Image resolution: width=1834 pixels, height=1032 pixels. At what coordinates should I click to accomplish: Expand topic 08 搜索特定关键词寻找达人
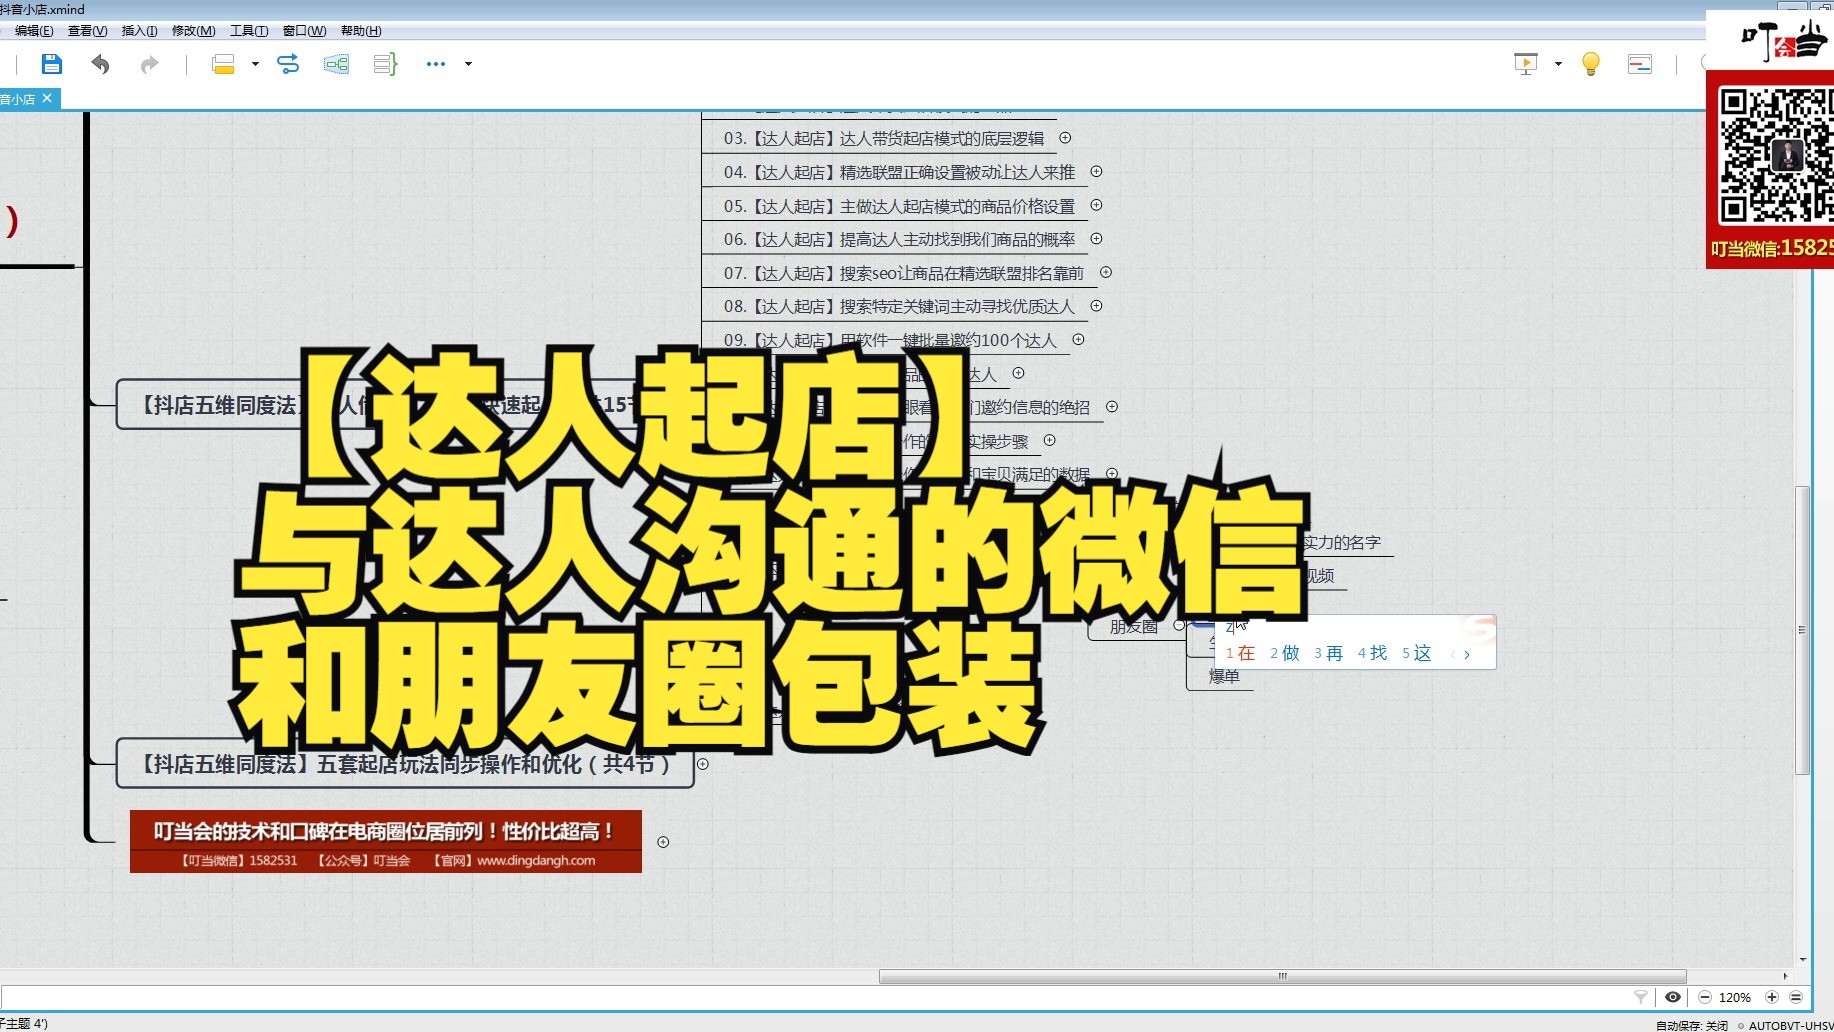click(x=1096, y=306)
